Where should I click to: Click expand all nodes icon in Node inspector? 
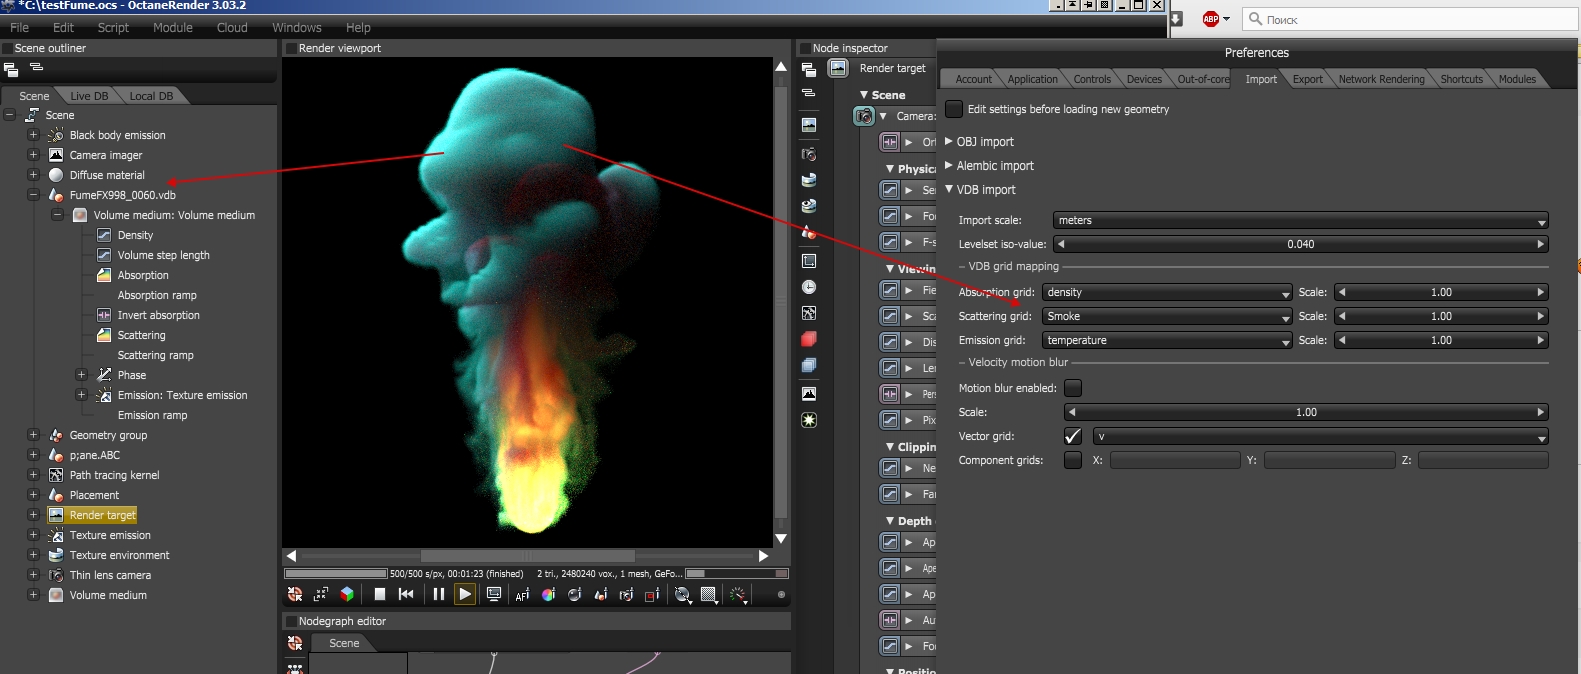coord(809,69)
